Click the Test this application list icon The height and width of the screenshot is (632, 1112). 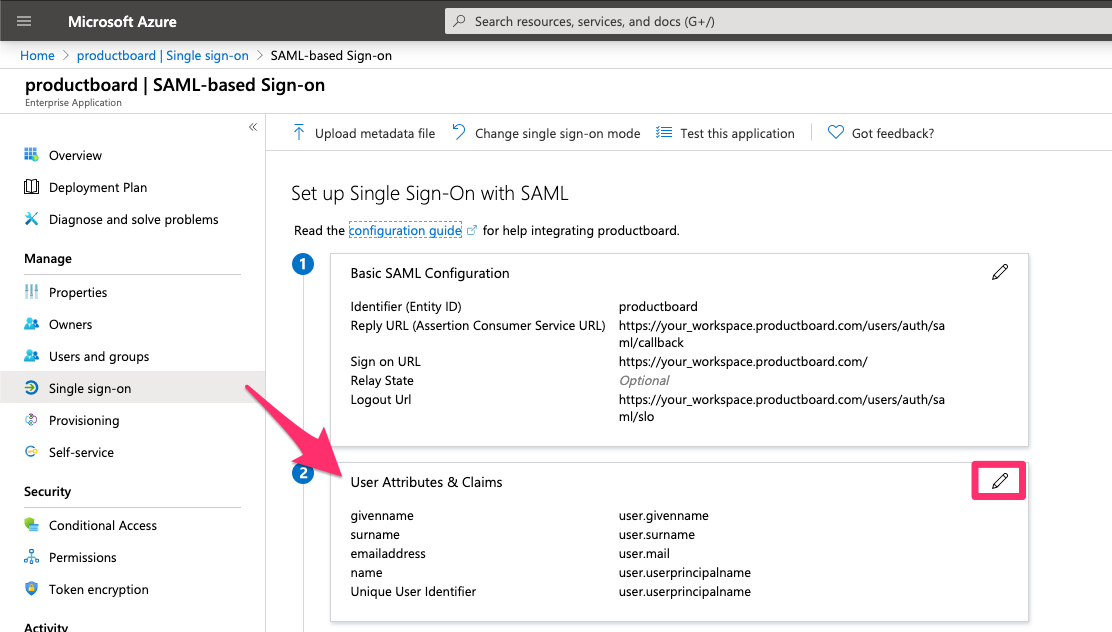click(664, 133)
